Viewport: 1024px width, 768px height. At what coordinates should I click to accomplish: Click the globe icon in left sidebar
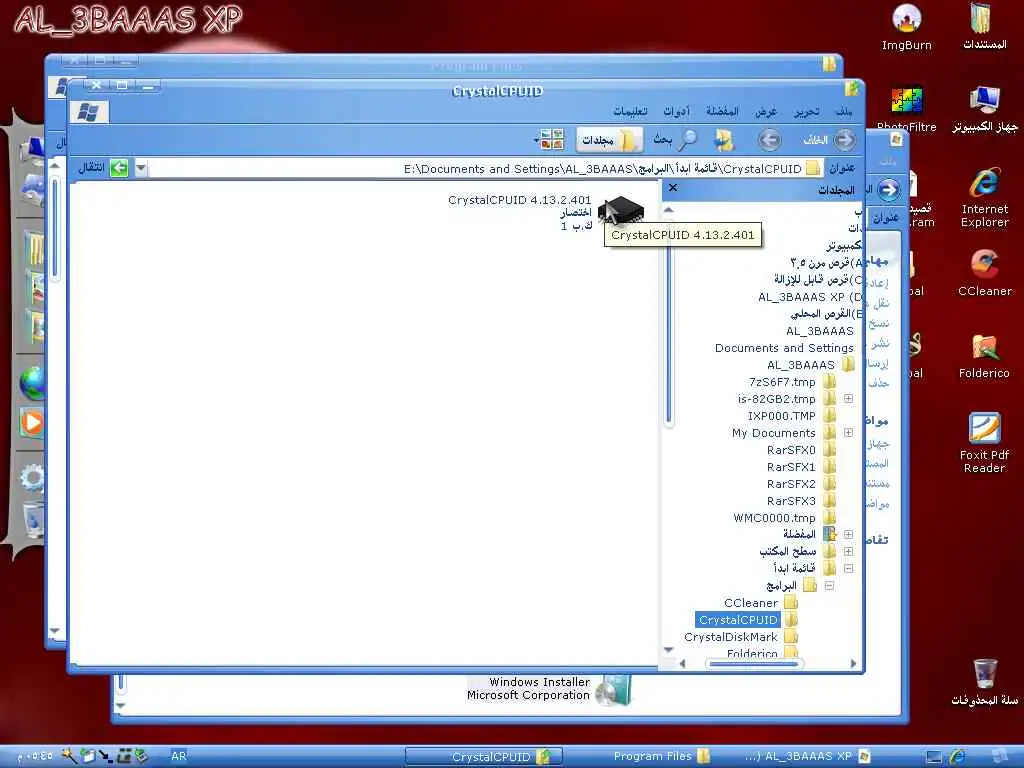[x=31, y=383]
